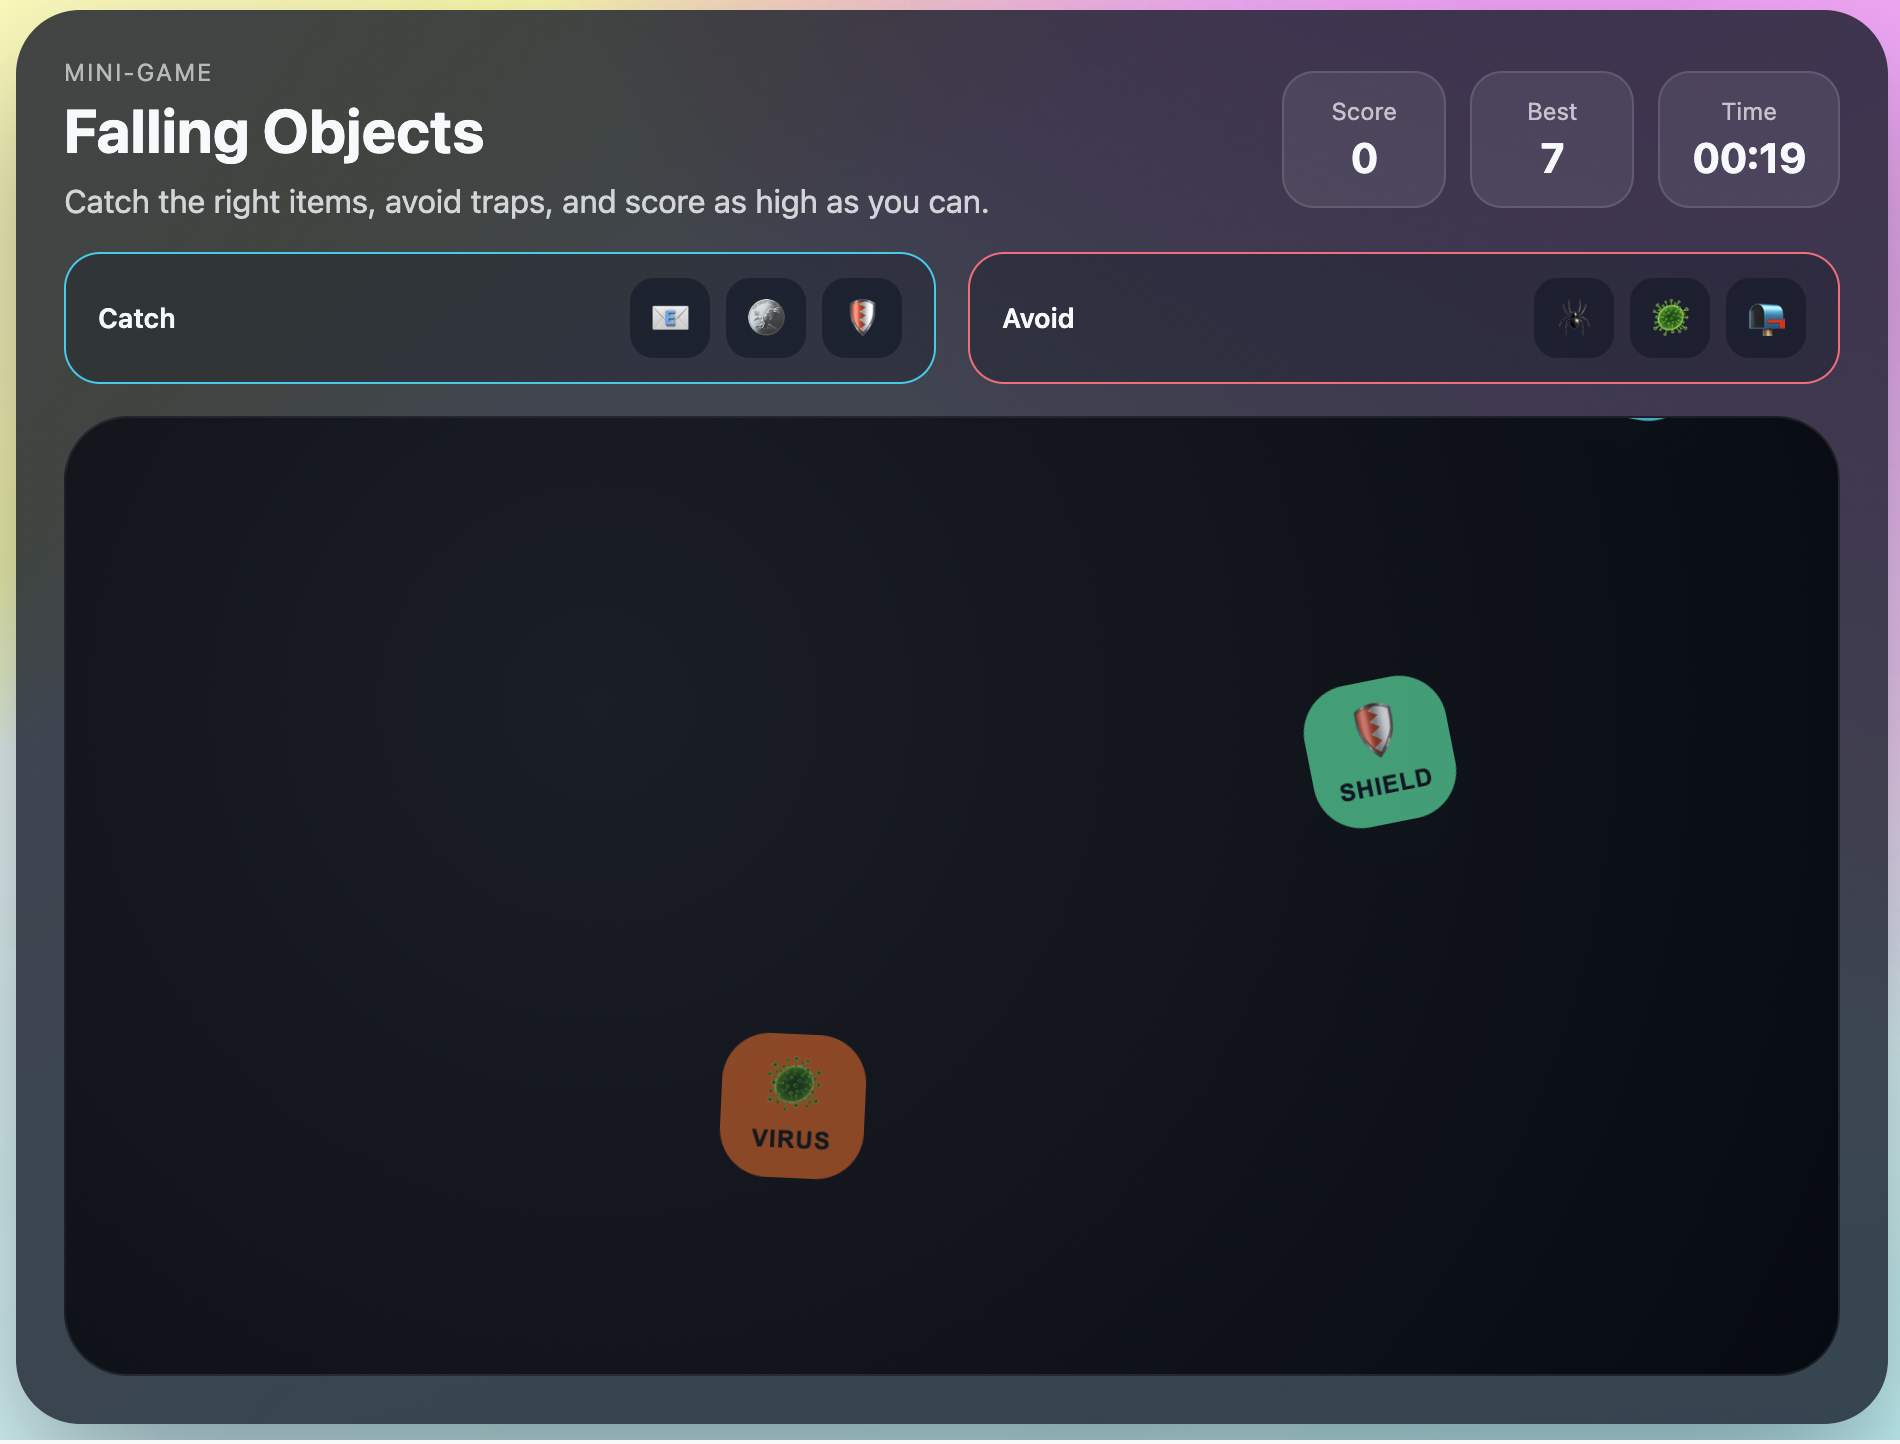Click the Score counter panel
The image size is (1900, 1444).
(1364, 140)
